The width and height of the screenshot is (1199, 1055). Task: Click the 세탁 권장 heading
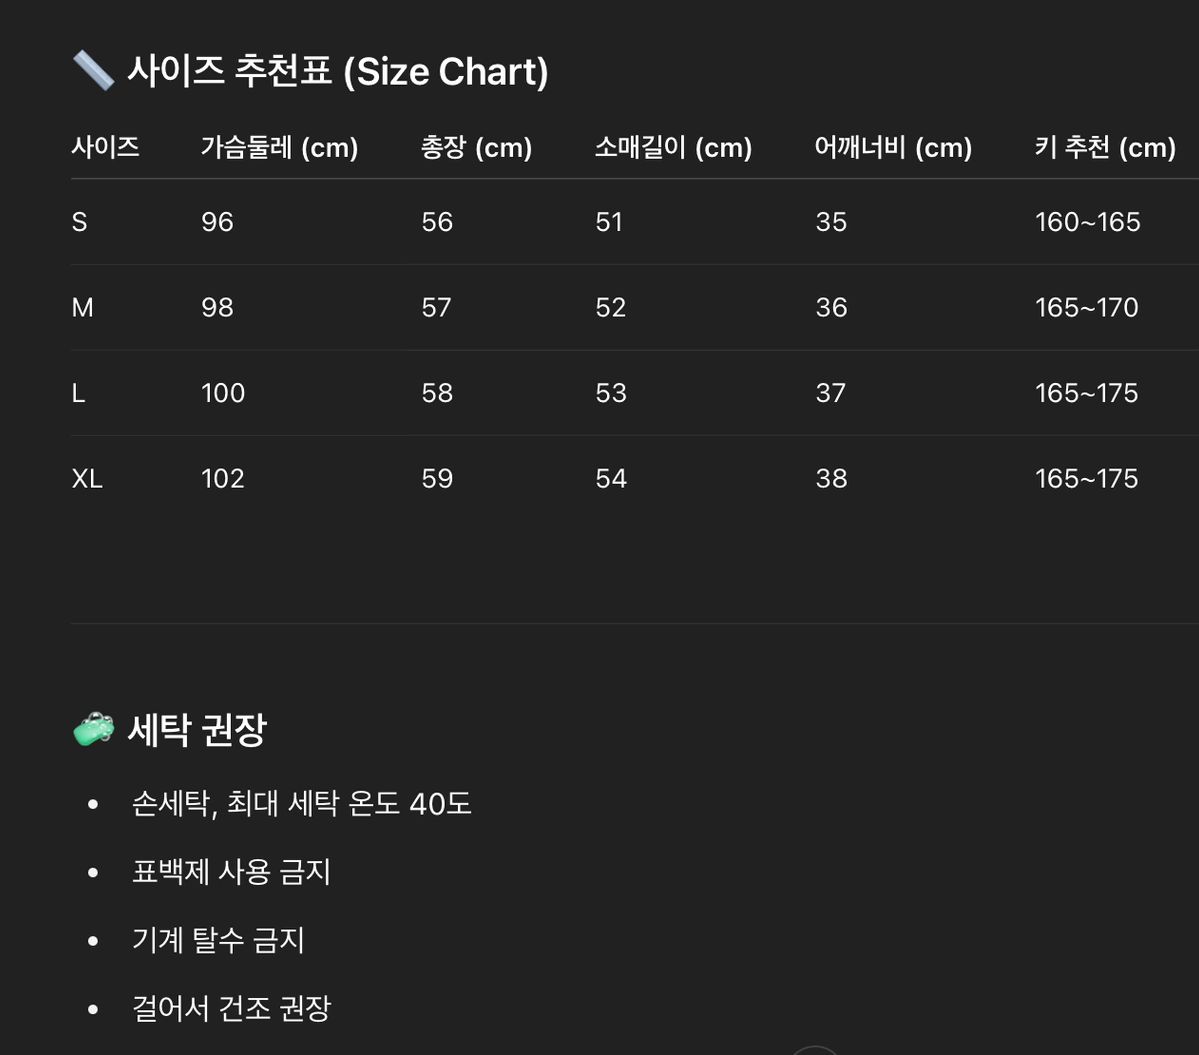pos(197,729)
